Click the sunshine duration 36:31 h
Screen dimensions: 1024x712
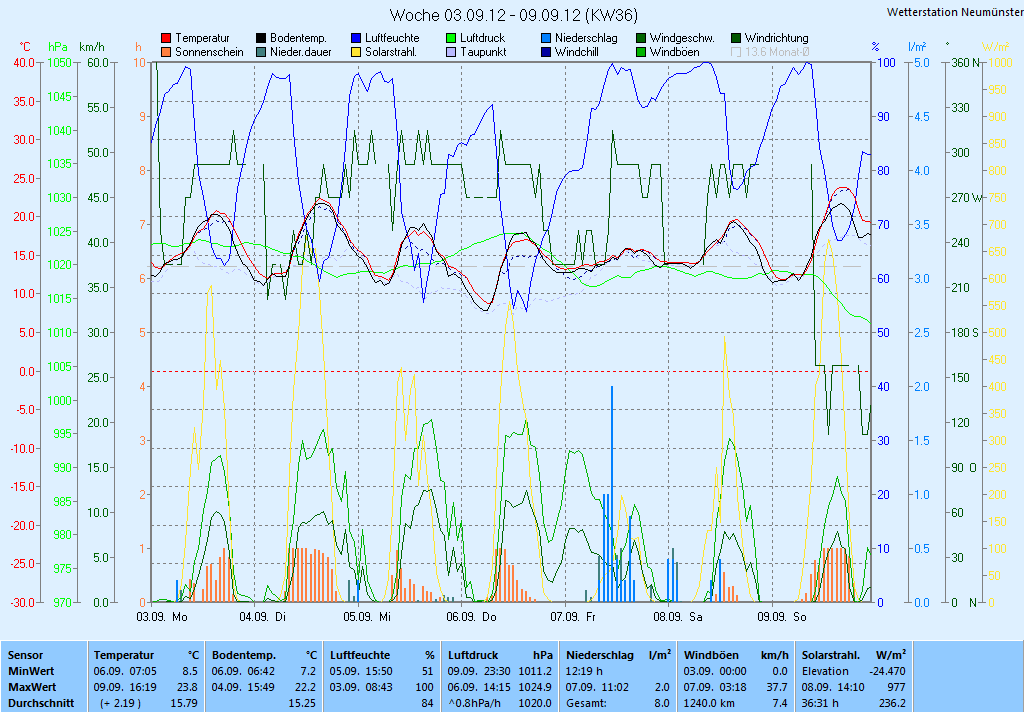(820, 704)
